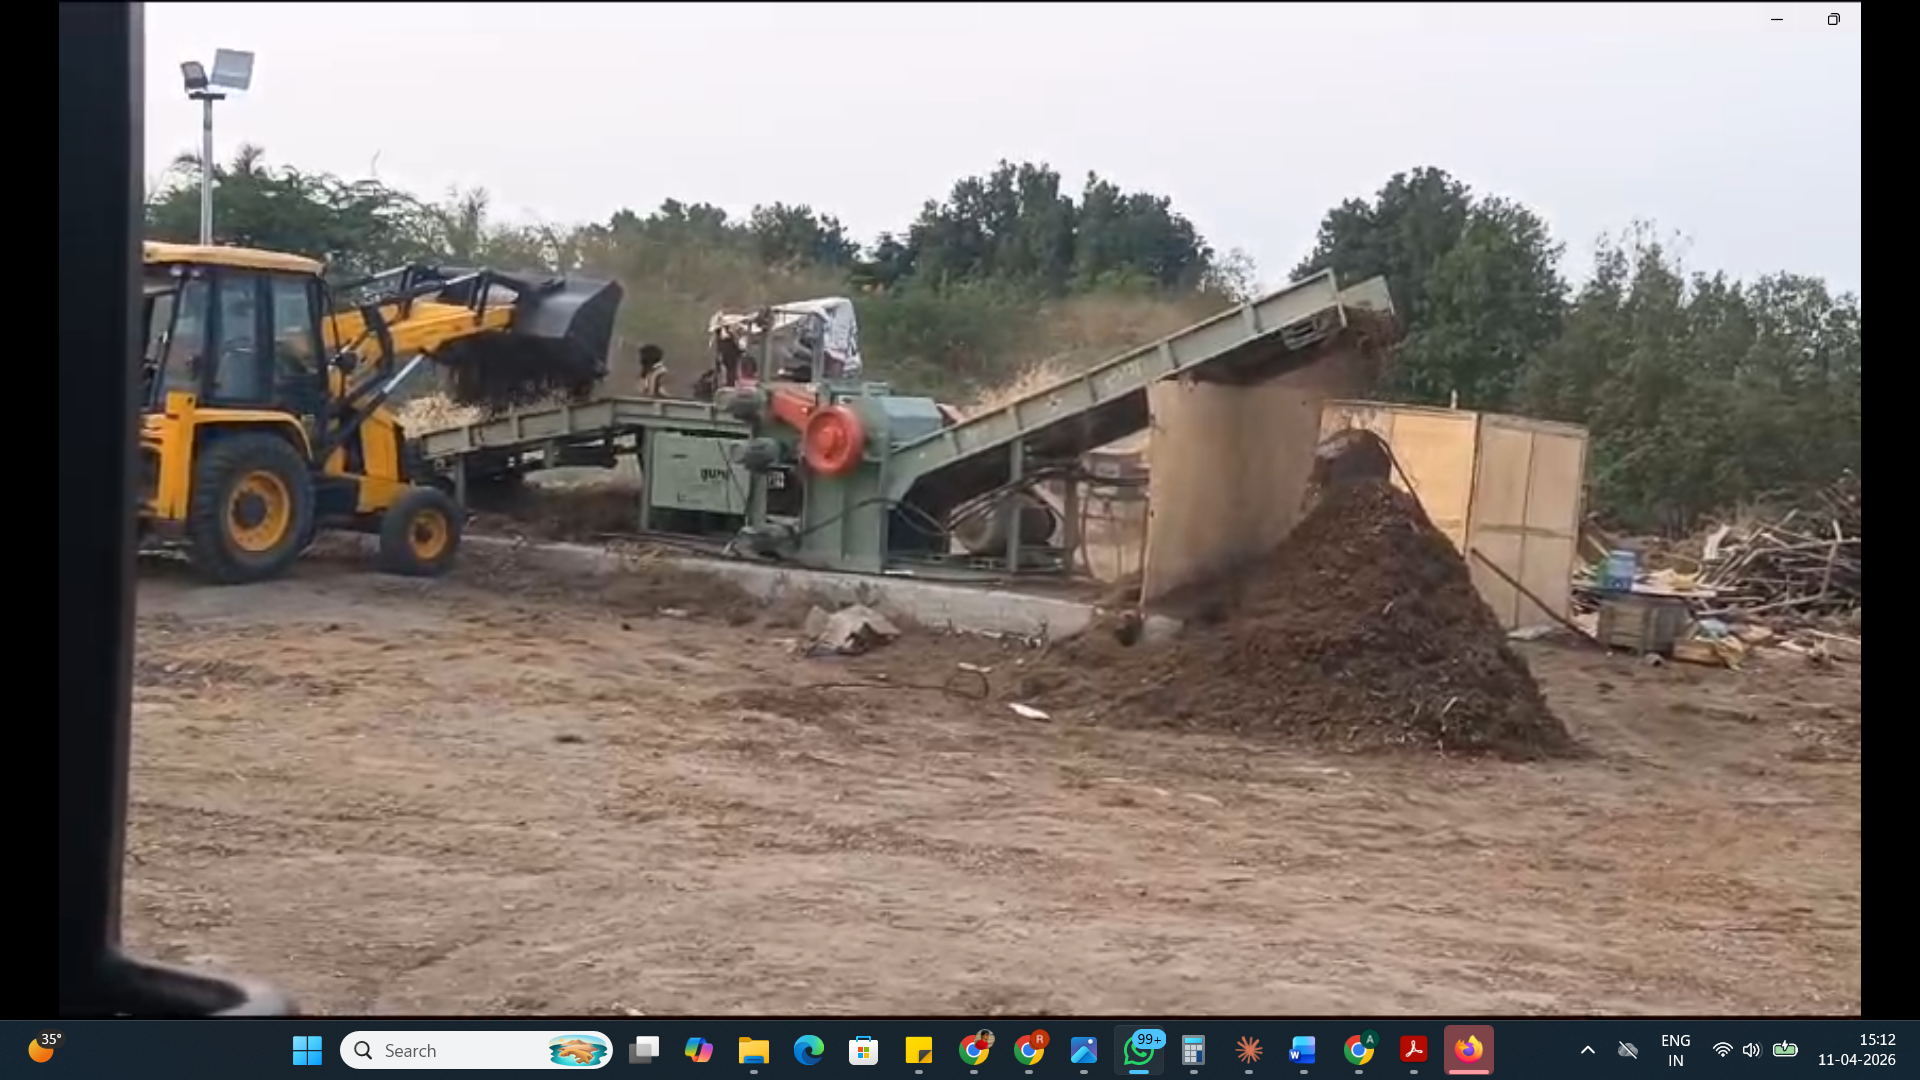The height and width of the screenshot is (1080, 1920).
Task: Open ENG IN language switcher
Action: (1675, 1050)
